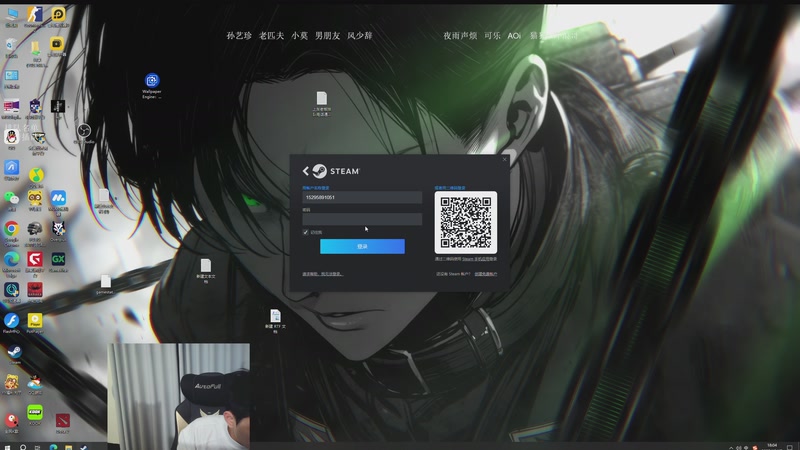Open the Google Chrome desktop icon
Image resolution: width=800 pixels, height=450 pixels.
pyautogui.click(x=11, y=229)
